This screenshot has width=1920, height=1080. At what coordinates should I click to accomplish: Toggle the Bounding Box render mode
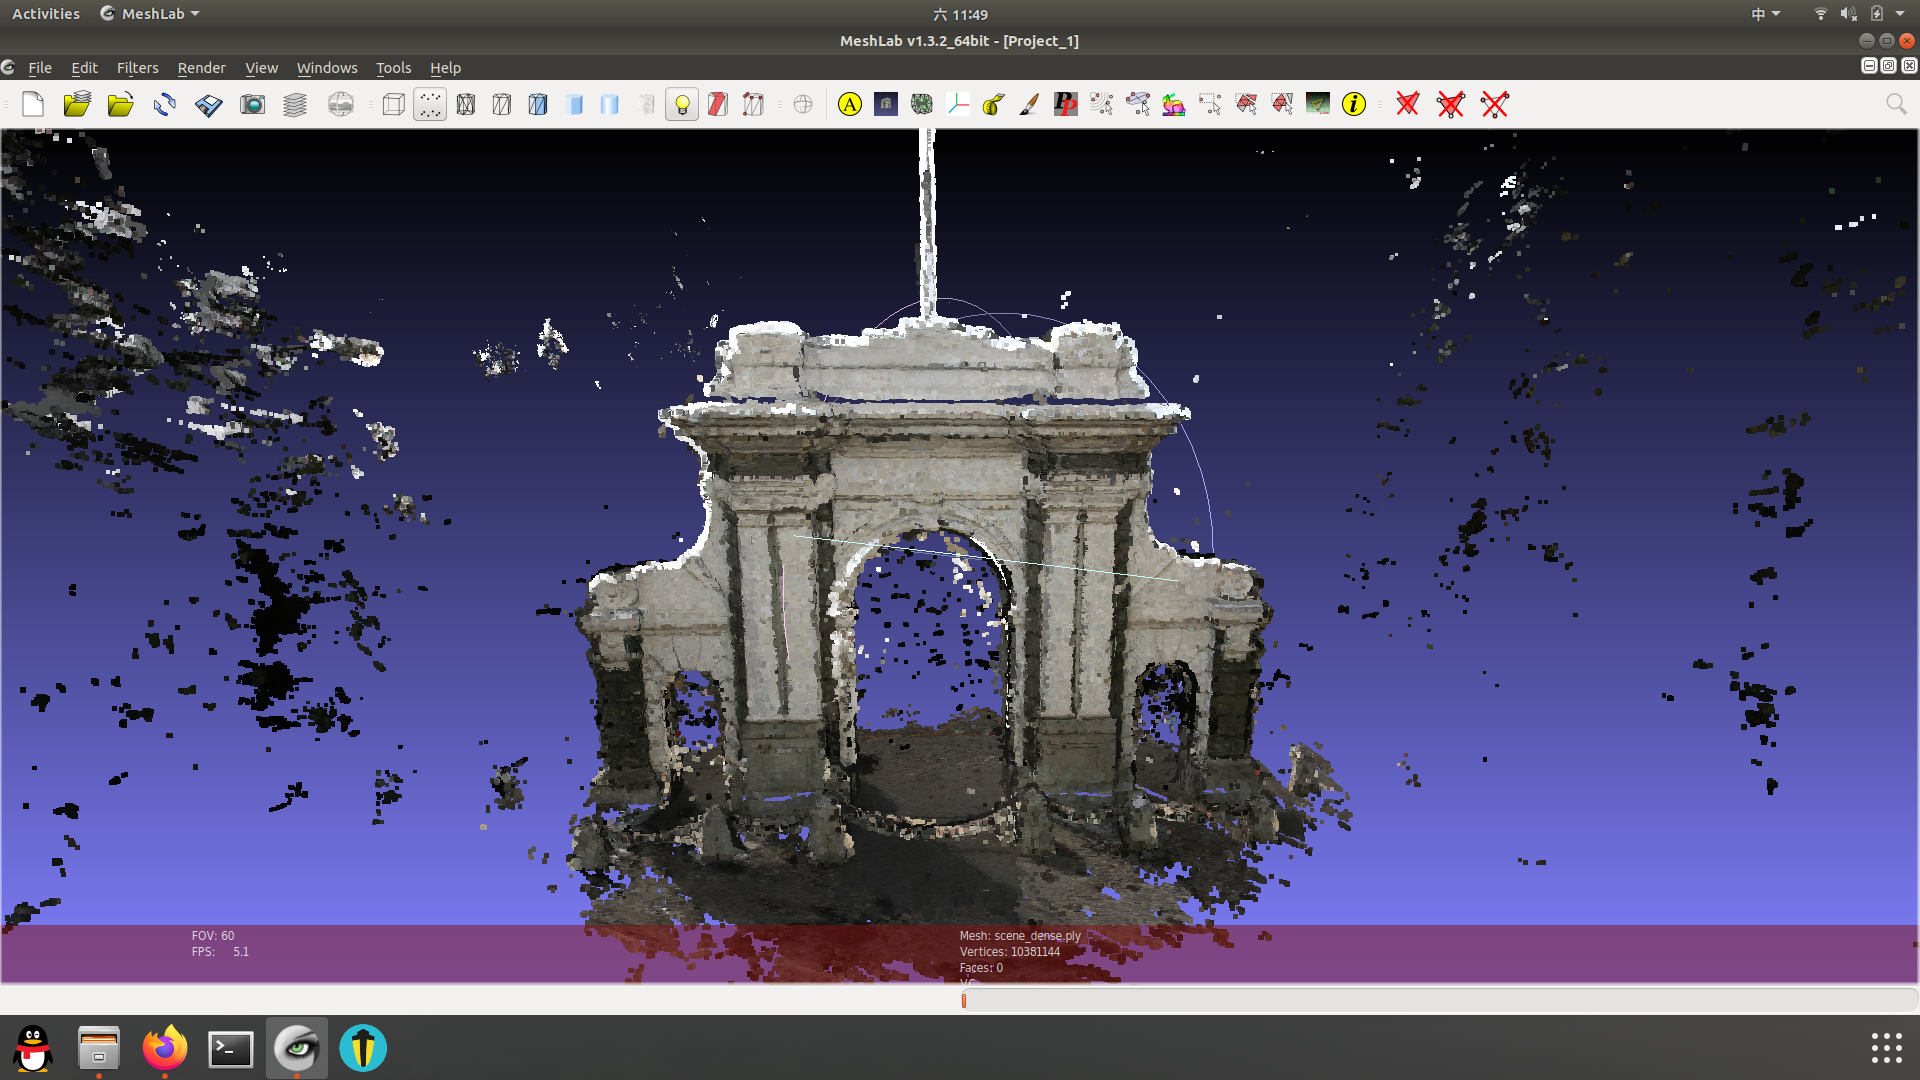click(394, 104)
